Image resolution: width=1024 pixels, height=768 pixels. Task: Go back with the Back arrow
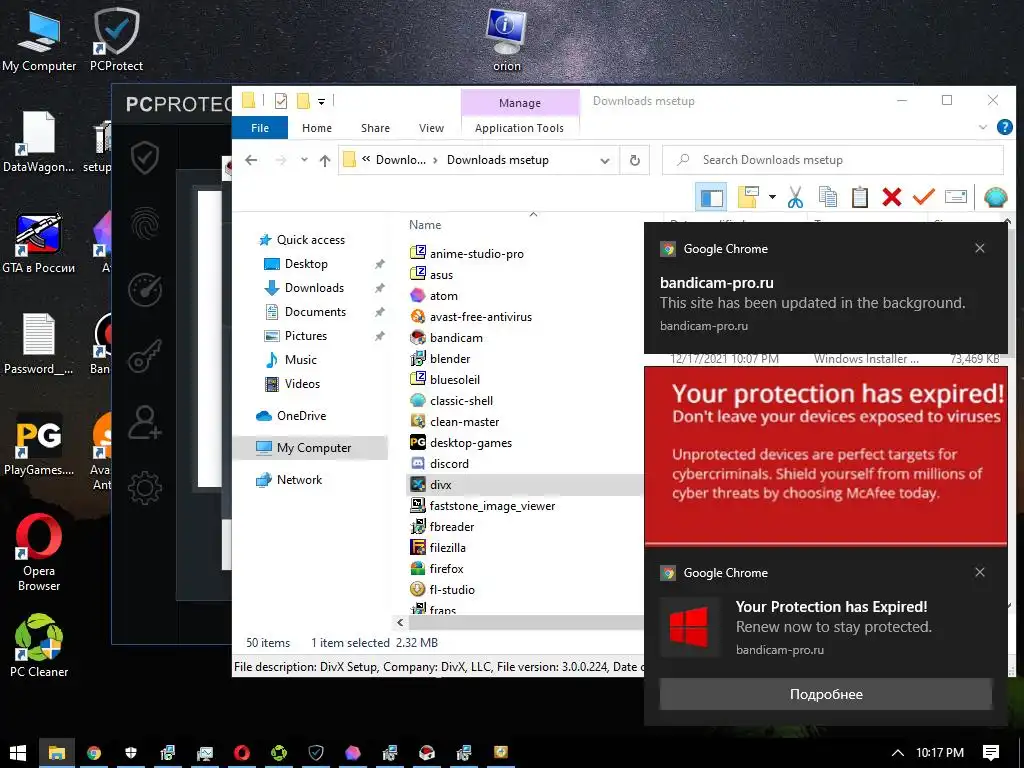251,160
